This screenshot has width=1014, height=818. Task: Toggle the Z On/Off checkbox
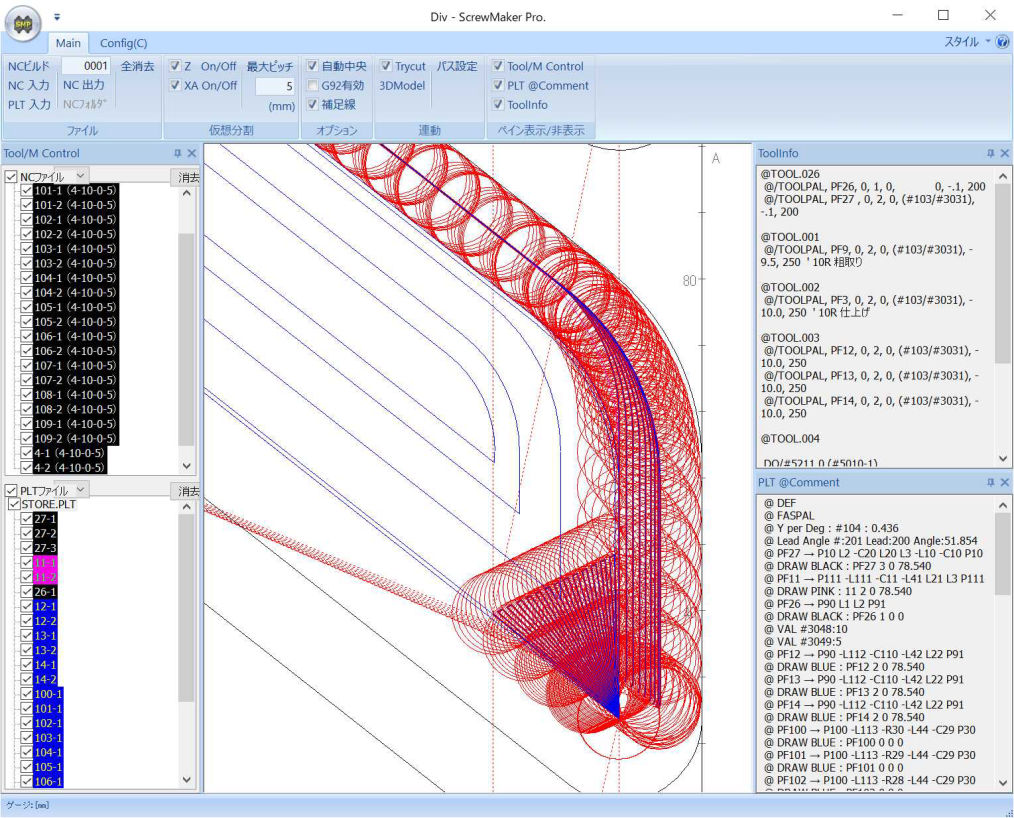(175, 67)
